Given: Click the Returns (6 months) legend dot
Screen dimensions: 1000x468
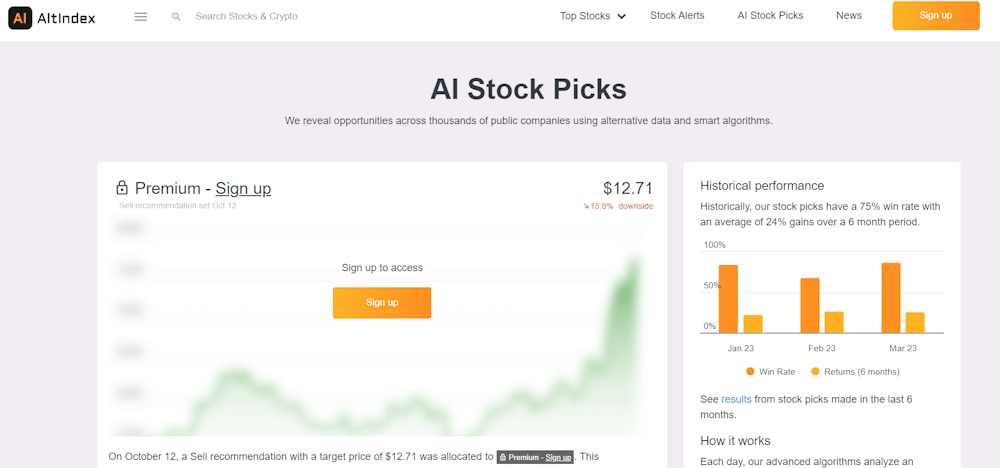Looking at the screenshot, I should [815, 371].
